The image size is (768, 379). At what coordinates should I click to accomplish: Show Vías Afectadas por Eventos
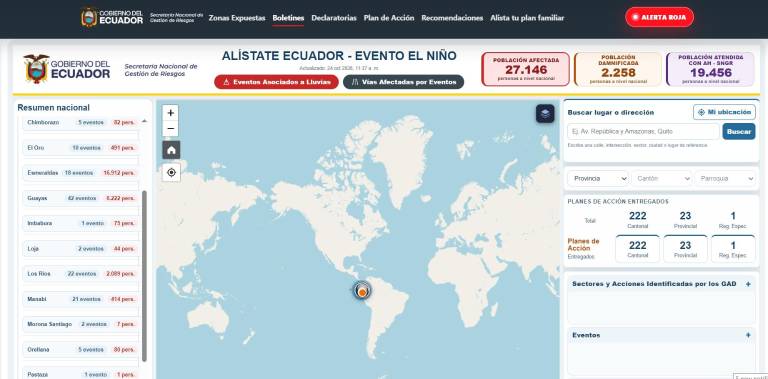pyautogui.click(x=403, y=82)
